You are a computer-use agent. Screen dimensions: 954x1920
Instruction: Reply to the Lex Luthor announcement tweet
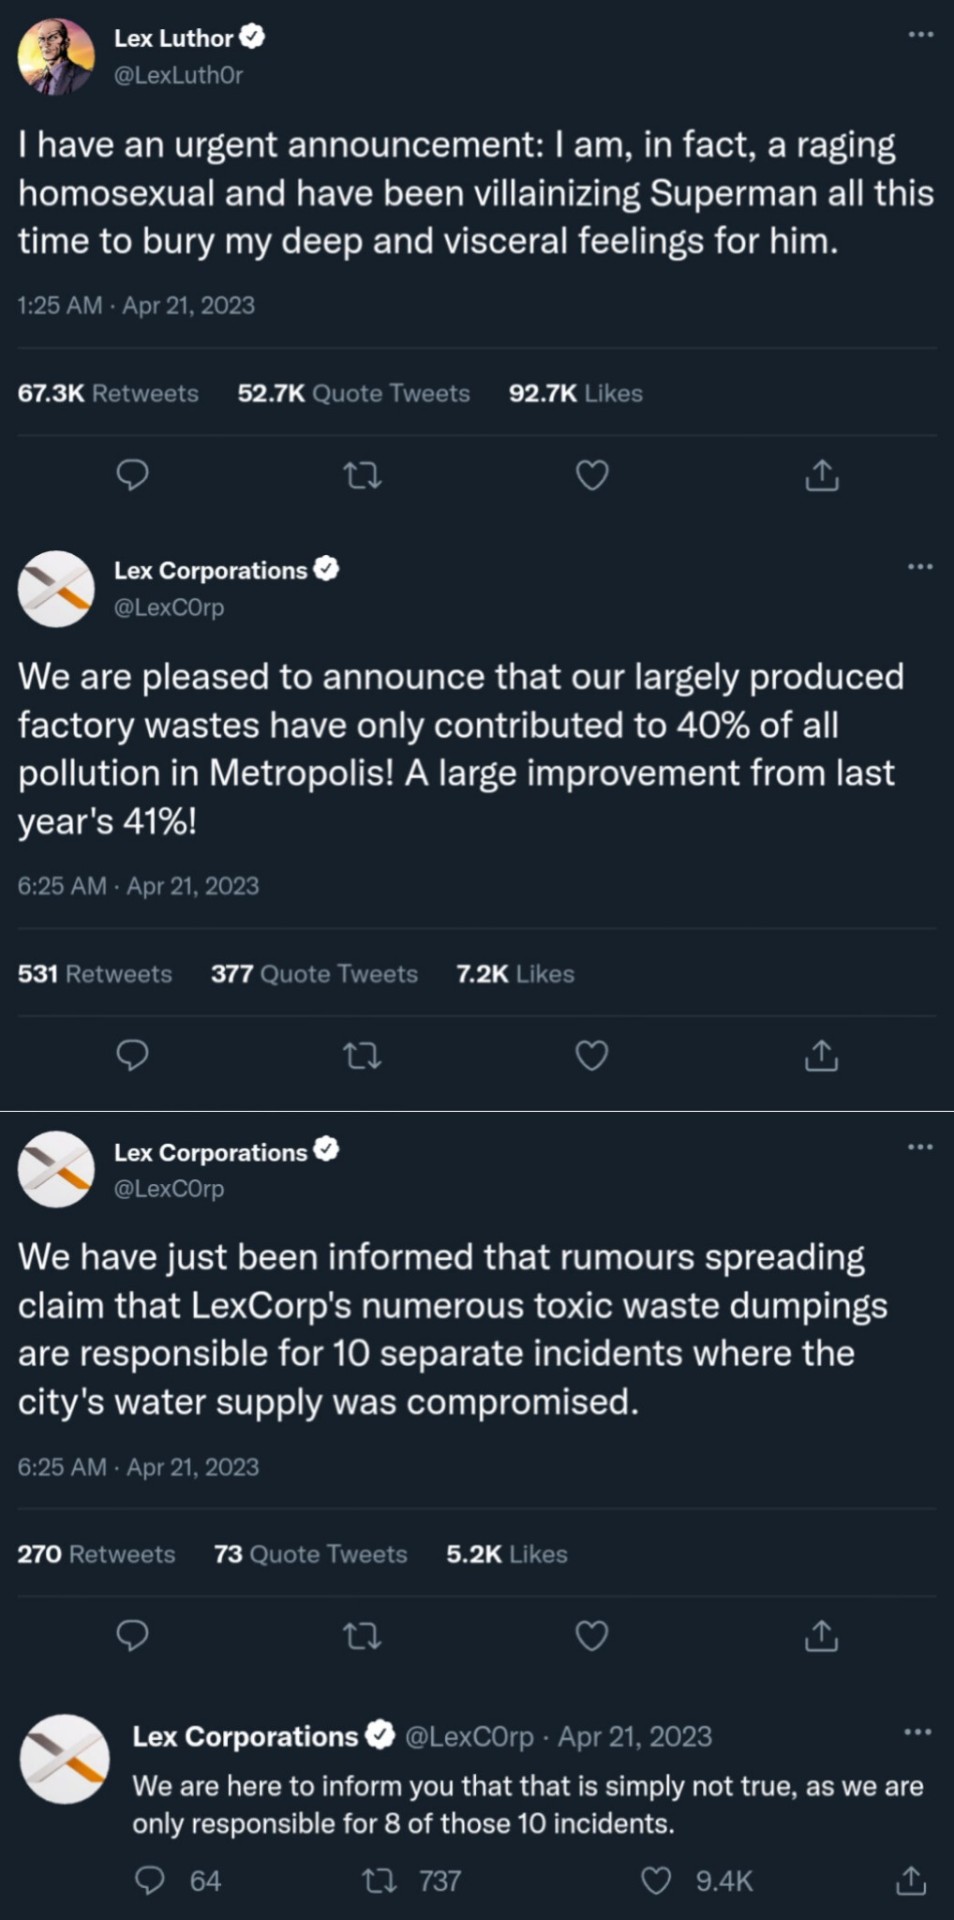tap(132, 475)
